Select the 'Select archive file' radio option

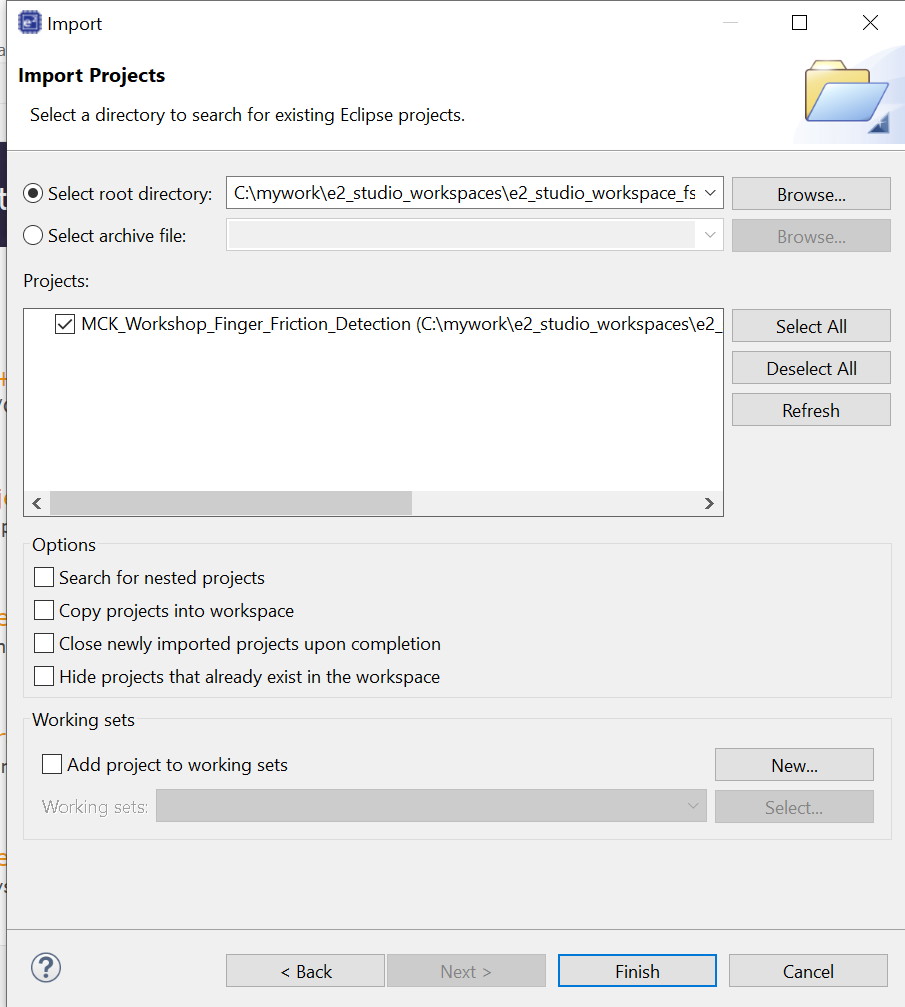click(x=34, y=236)
